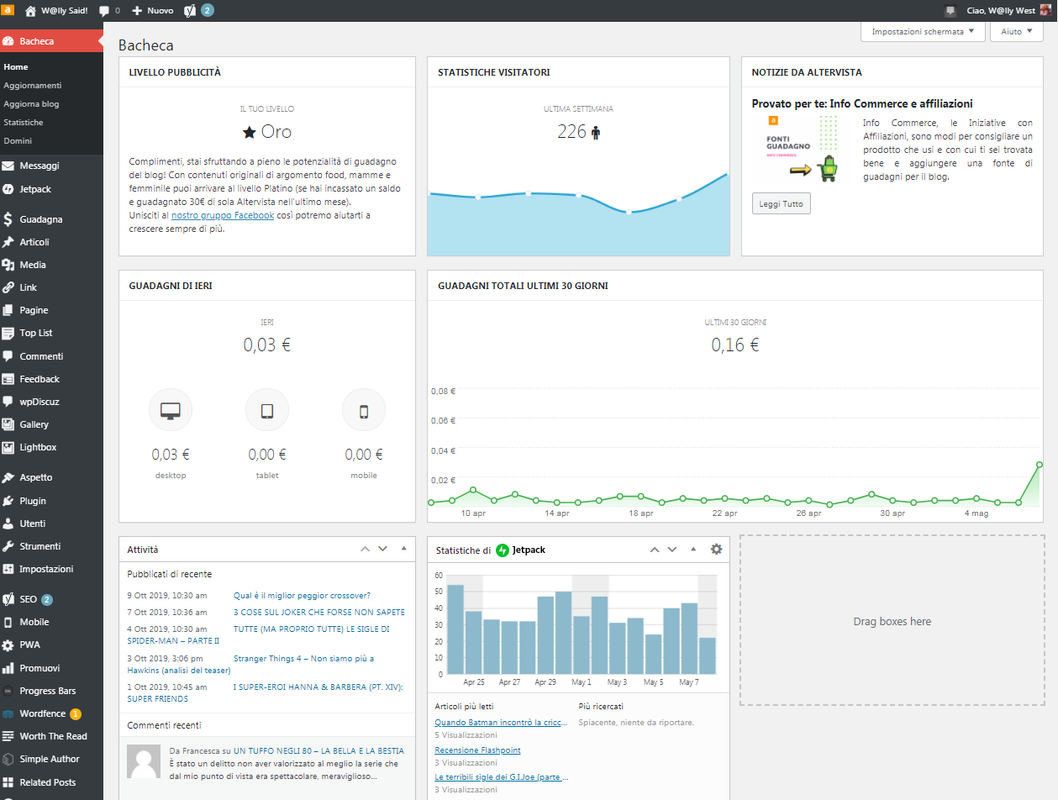
Task: Open Articoli pin icon menu
Action: tap(8, 242)
